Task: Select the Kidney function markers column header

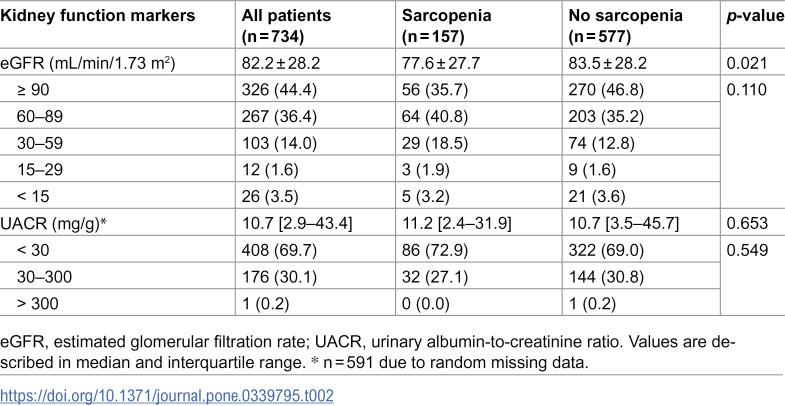Action: [x=97, y=16]
